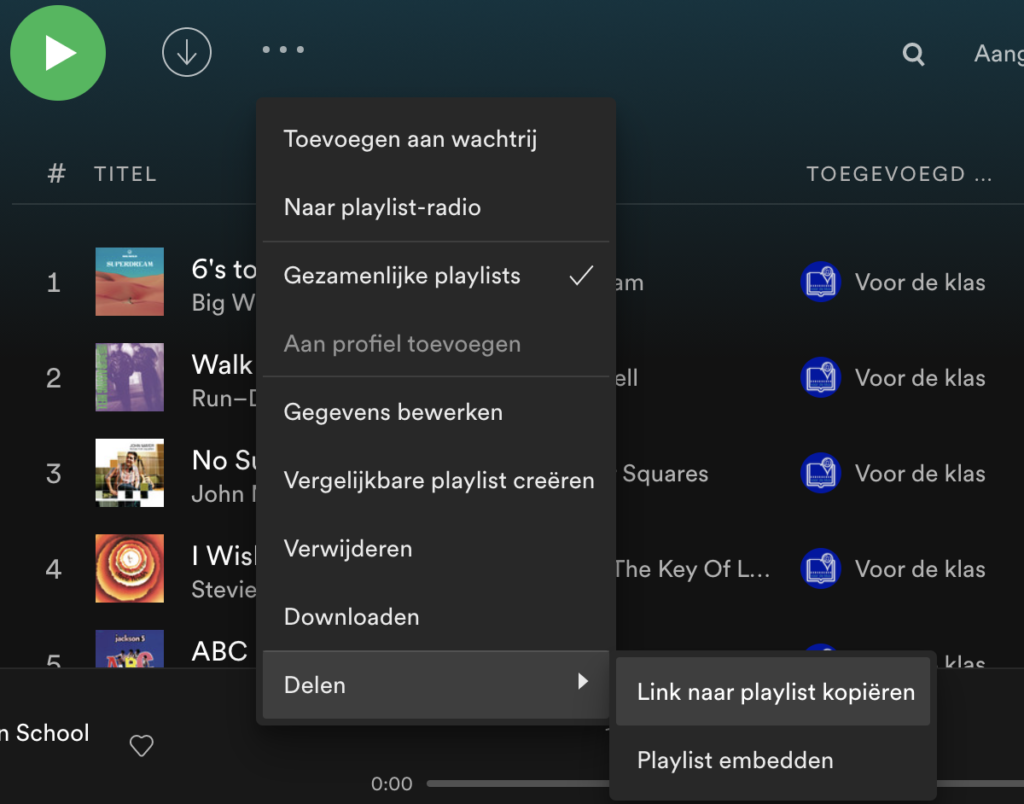Click the search magnifier icon
This screenshot has width=1024, height=804.
[x=912, y=54]
